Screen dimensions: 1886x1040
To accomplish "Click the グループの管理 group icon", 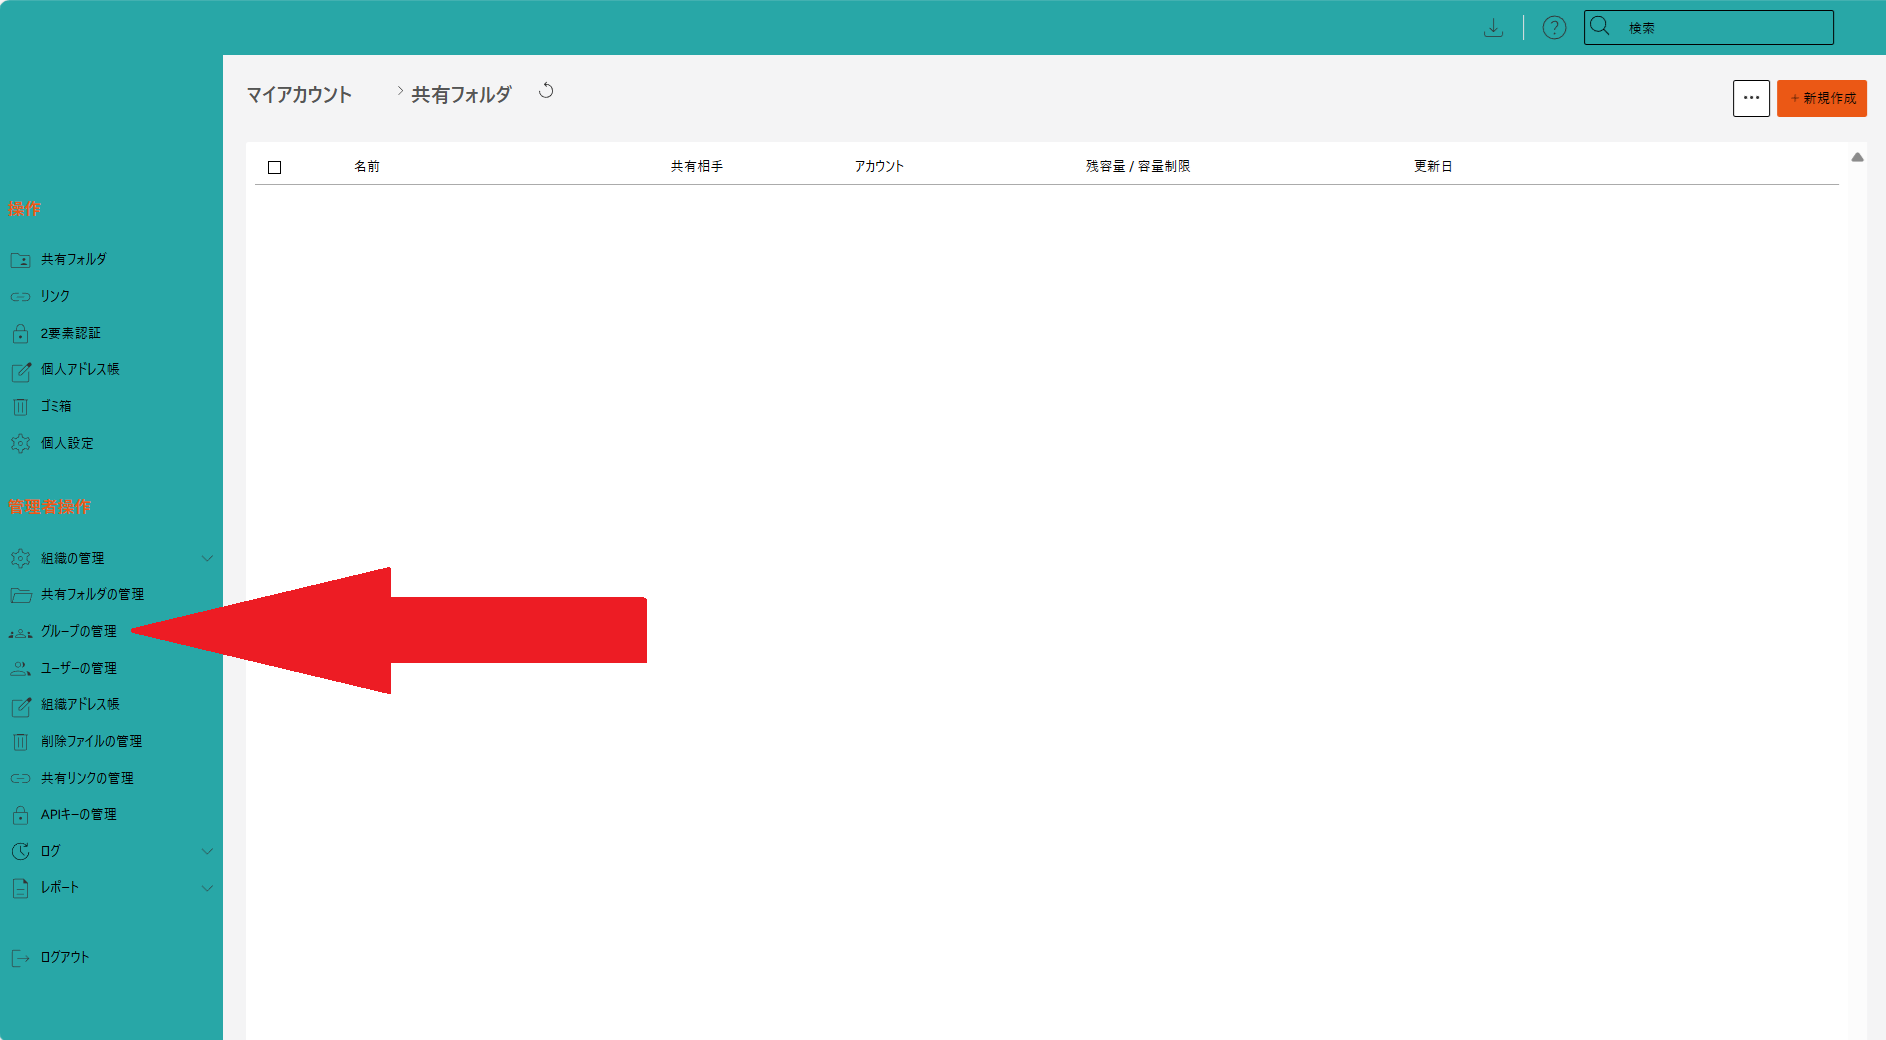I will pos(20,632).
